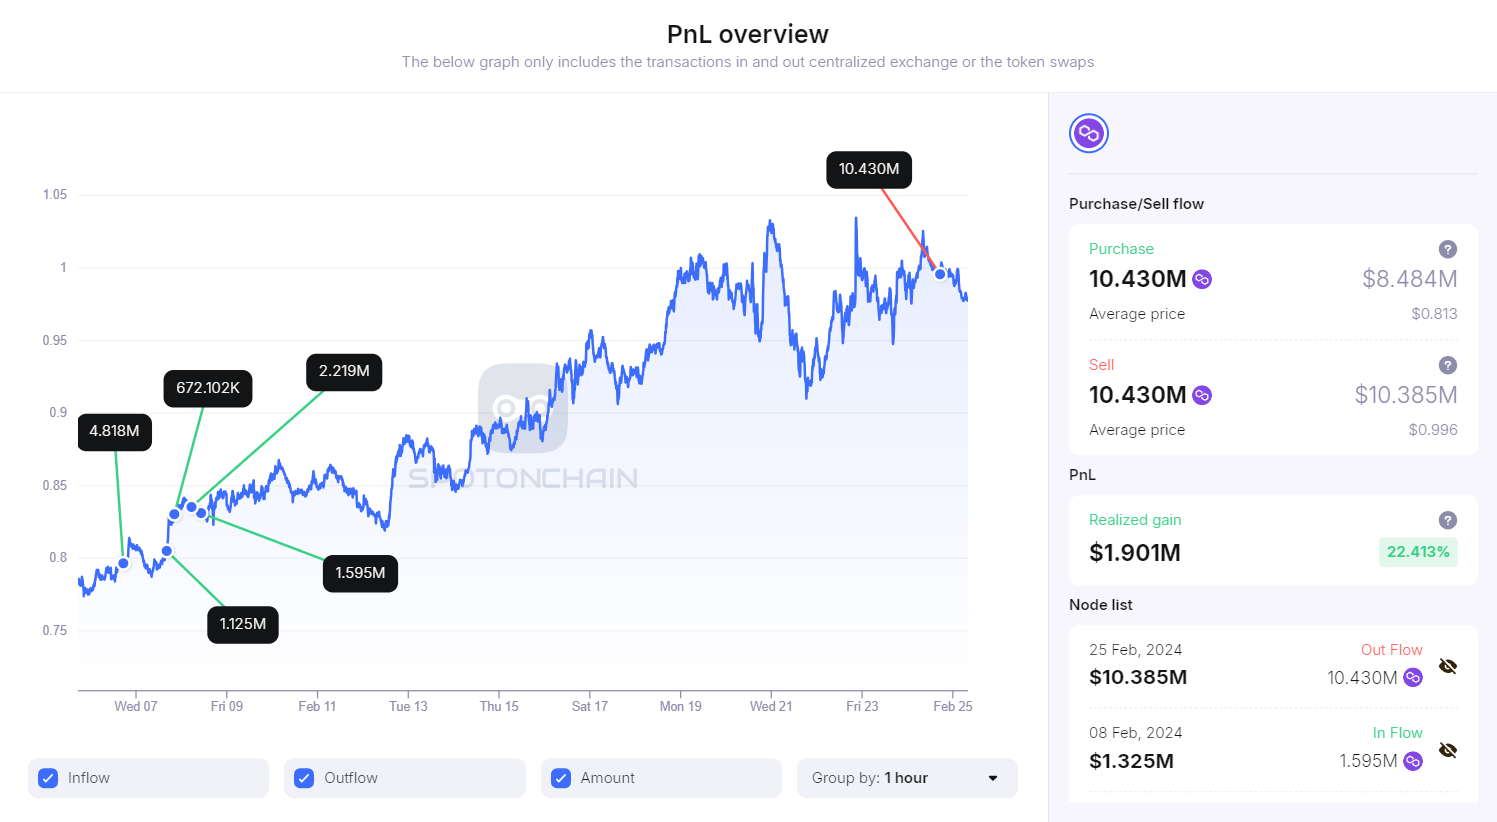Viewport: 1497px width, 822px height.
Task: Uncheck the Outflow checkbox
Action: 304,778
